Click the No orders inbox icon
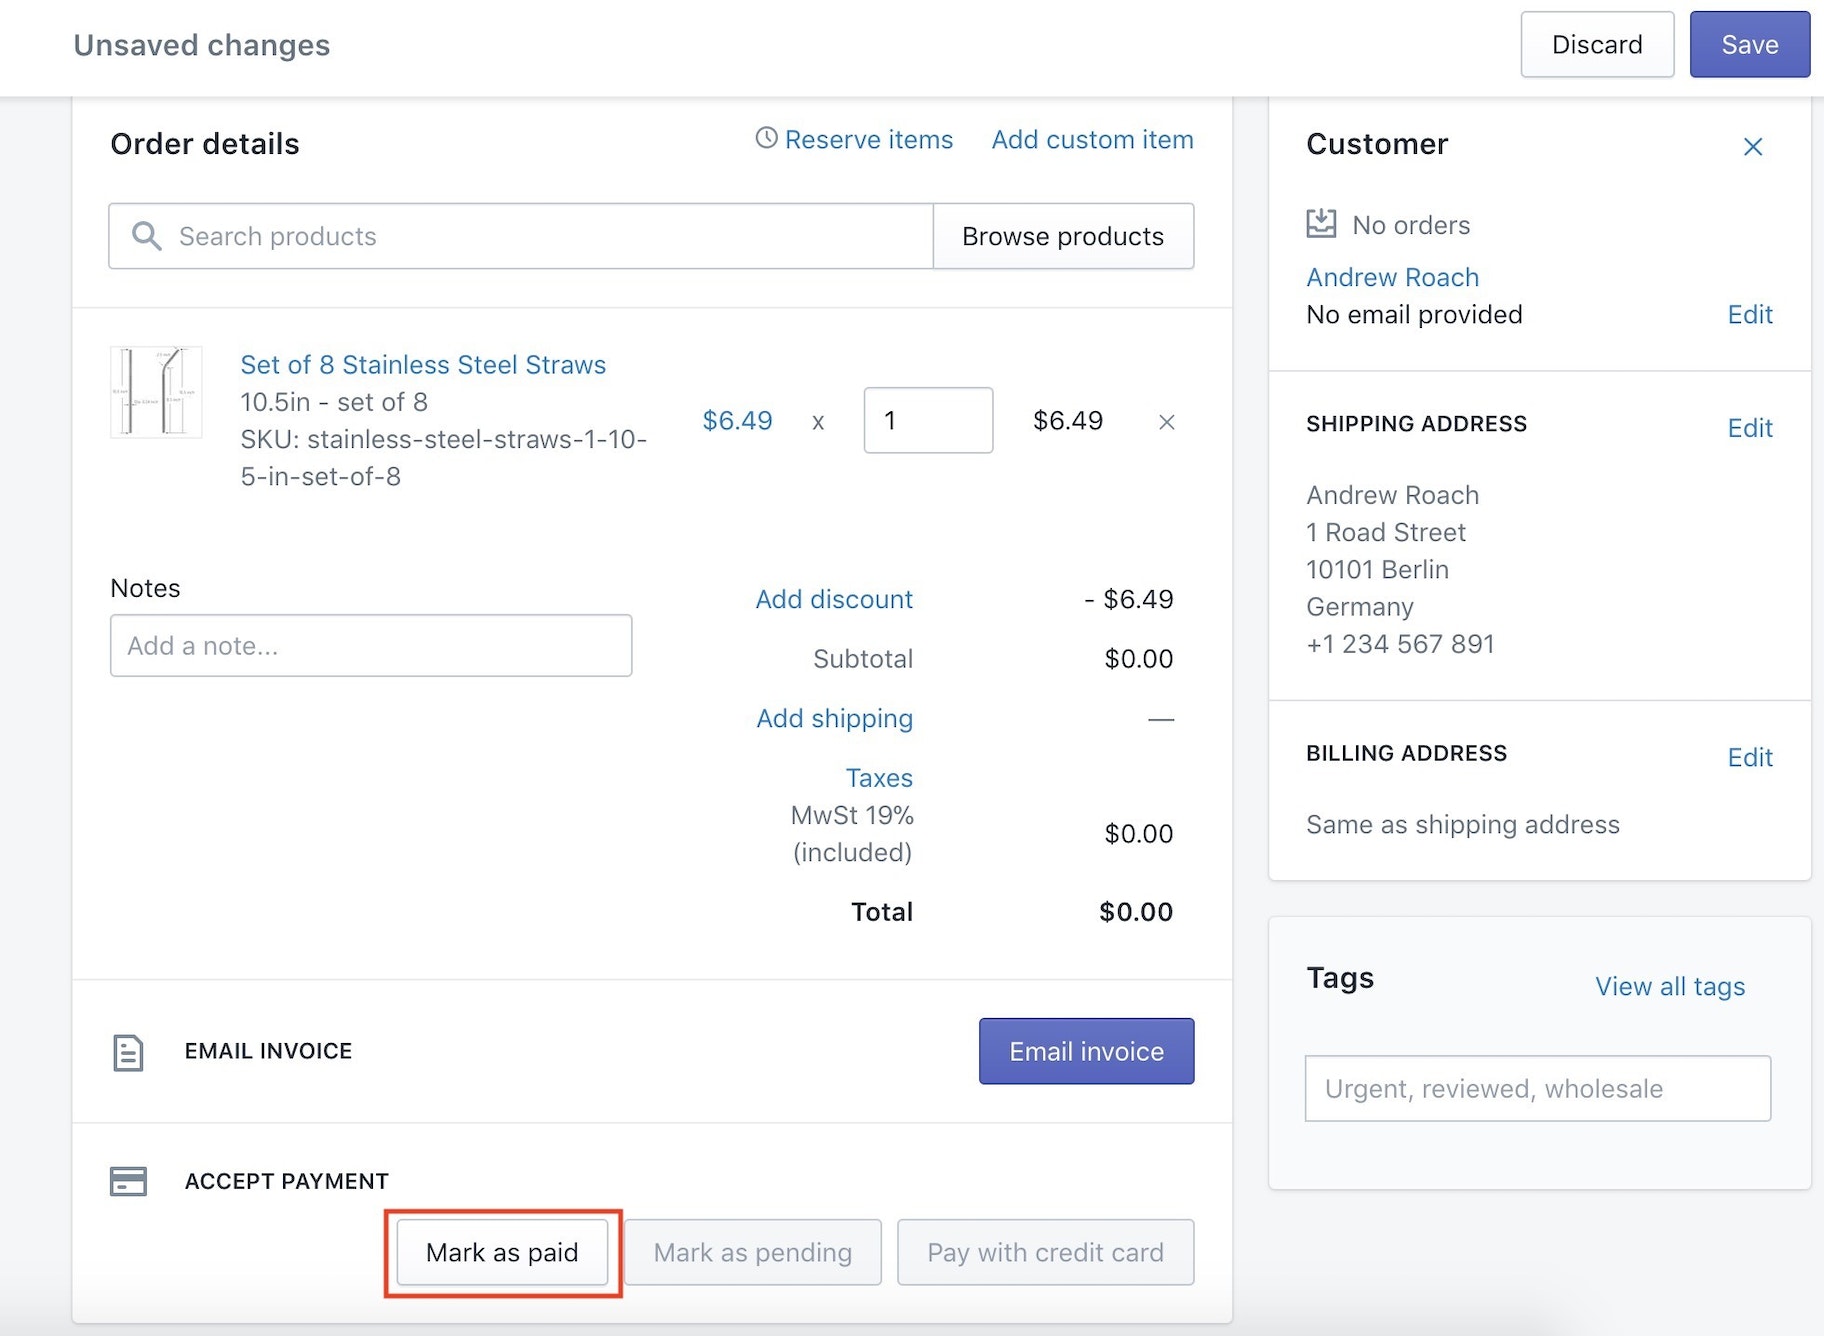The image size is (1824, 1336). click(x=1321, y=223)
